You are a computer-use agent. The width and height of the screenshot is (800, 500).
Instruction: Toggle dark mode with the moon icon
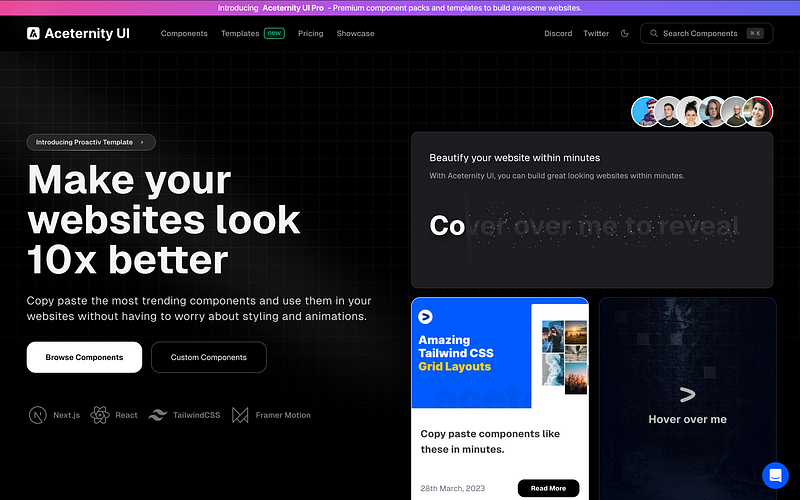pos(624,34)
